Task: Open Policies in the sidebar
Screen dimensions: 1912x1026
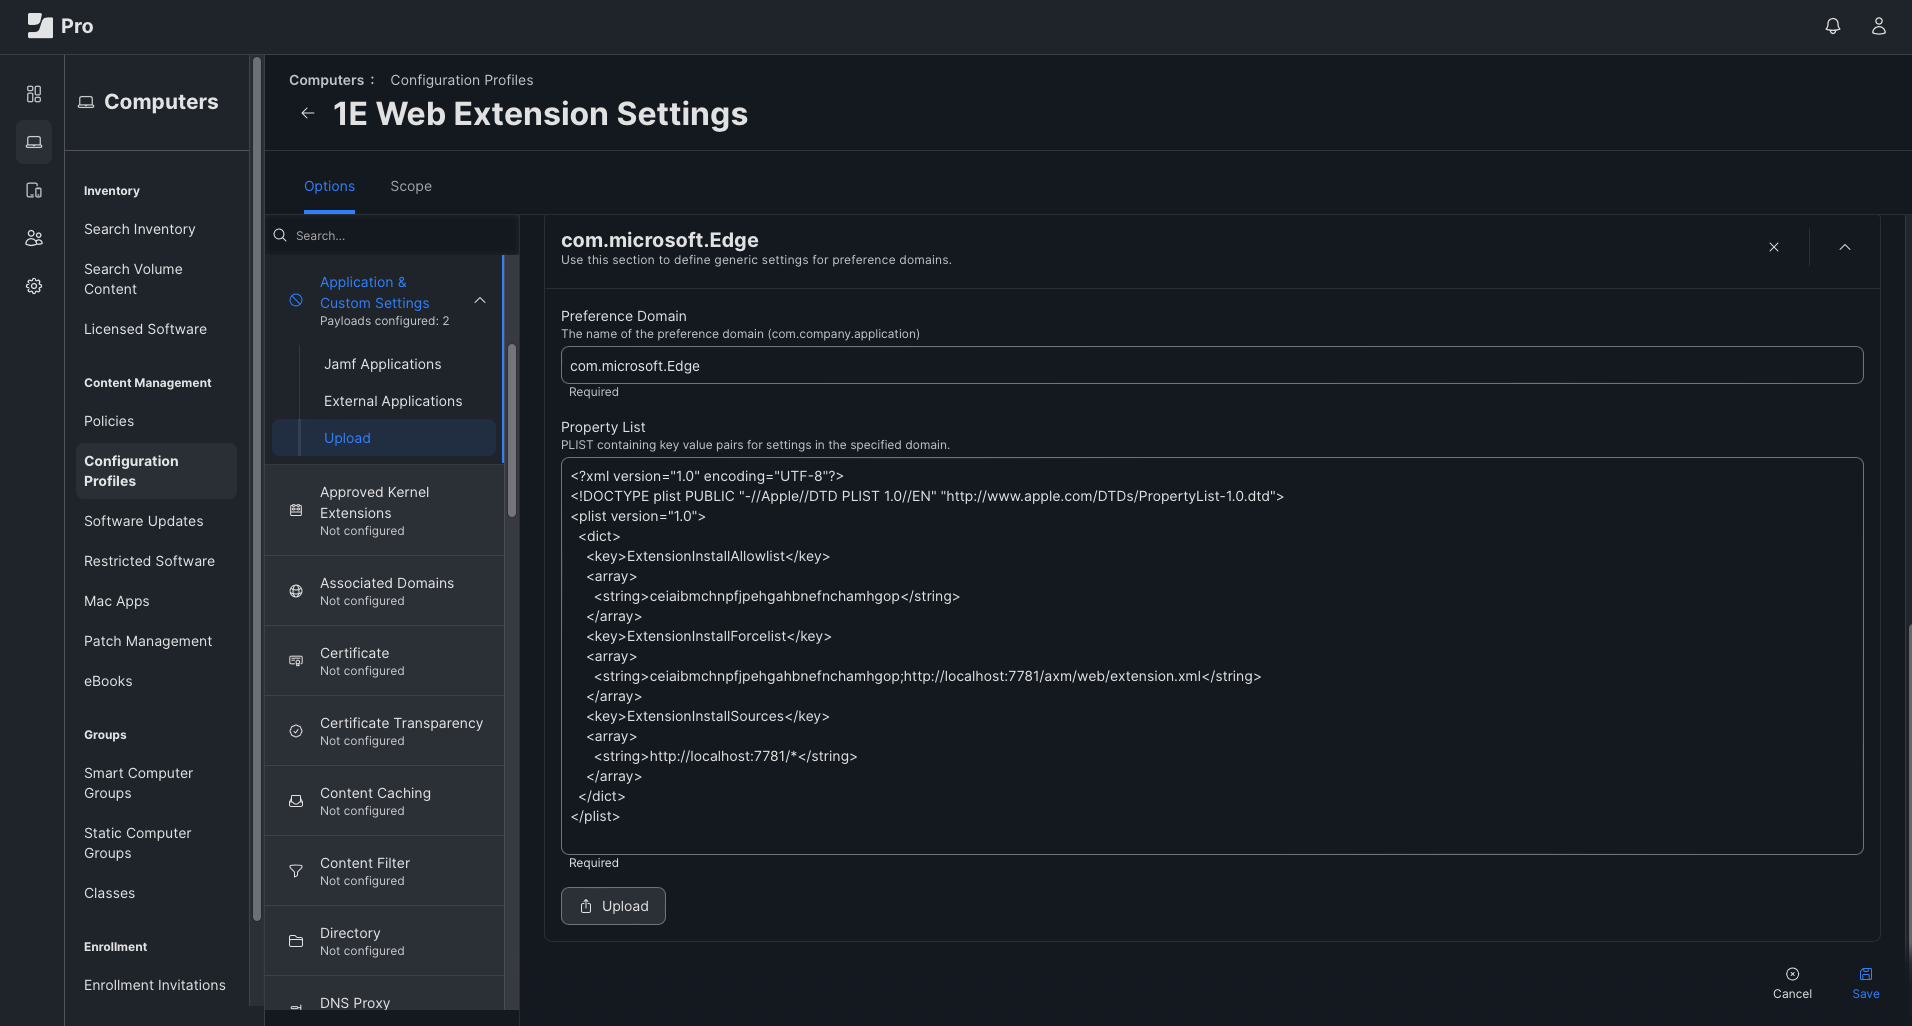Action: tap(109, 422)
